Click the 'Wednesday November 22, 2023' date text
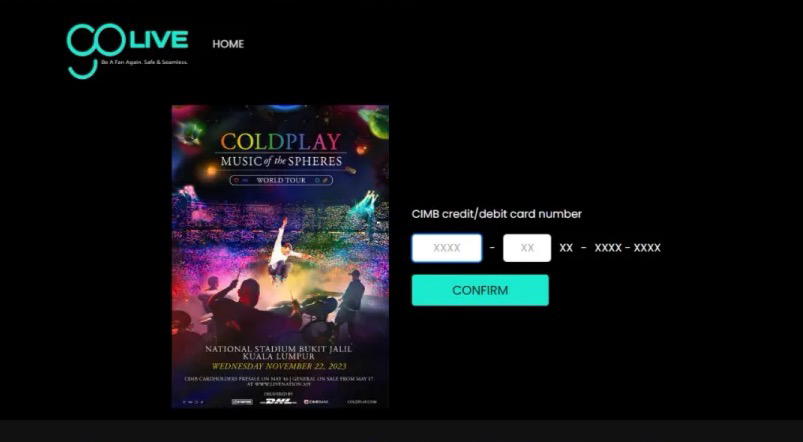The width and height of the screenshot is (803, 442). point(279,366)
